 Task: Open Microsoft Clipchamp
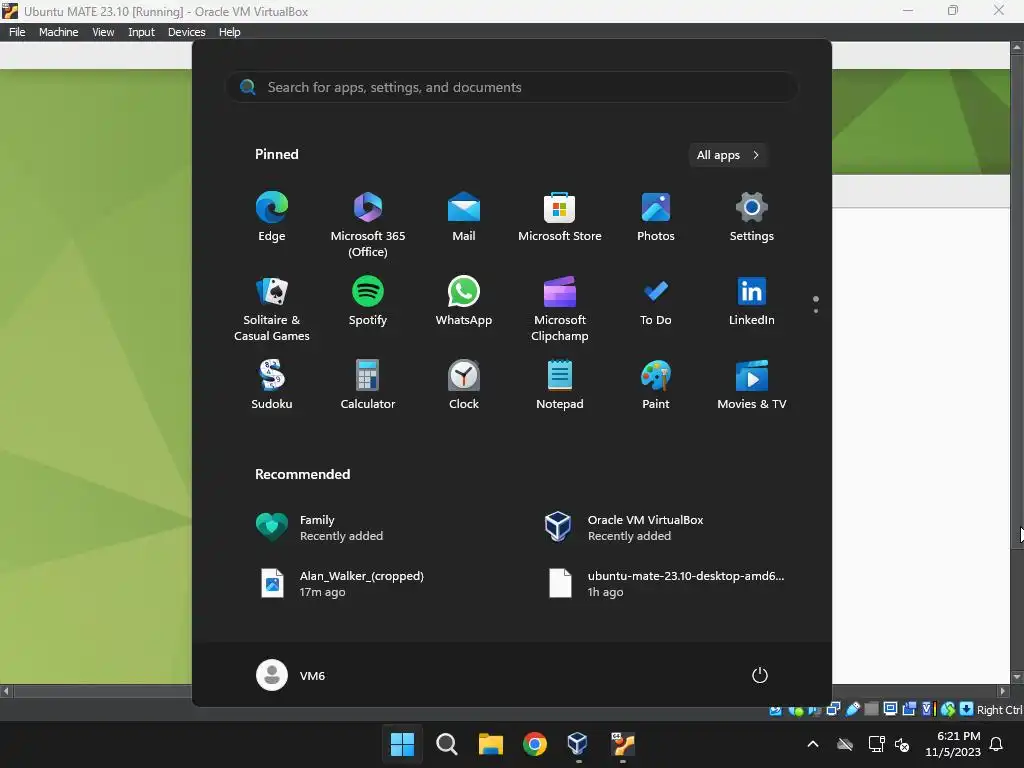560,308
